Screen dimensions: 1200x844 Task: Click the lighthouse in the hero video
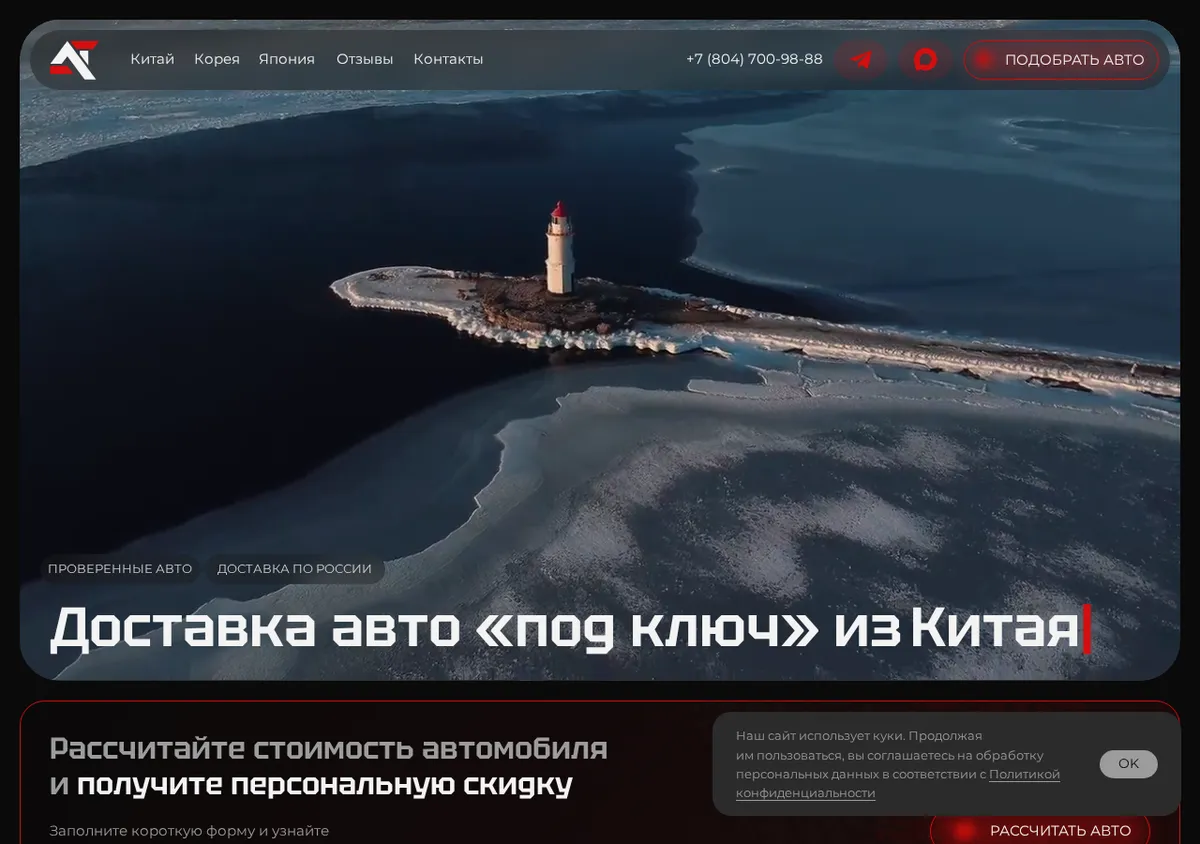[560, 248]
